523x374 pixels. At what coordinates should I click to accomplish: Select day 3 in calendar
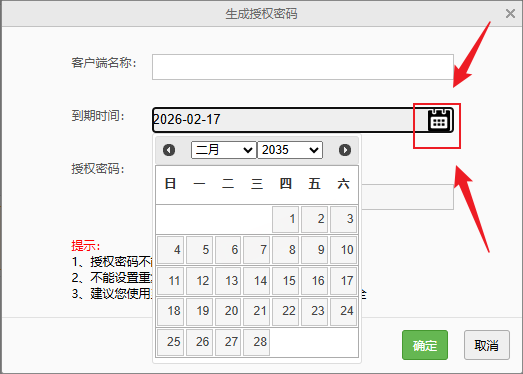(344, 219)
